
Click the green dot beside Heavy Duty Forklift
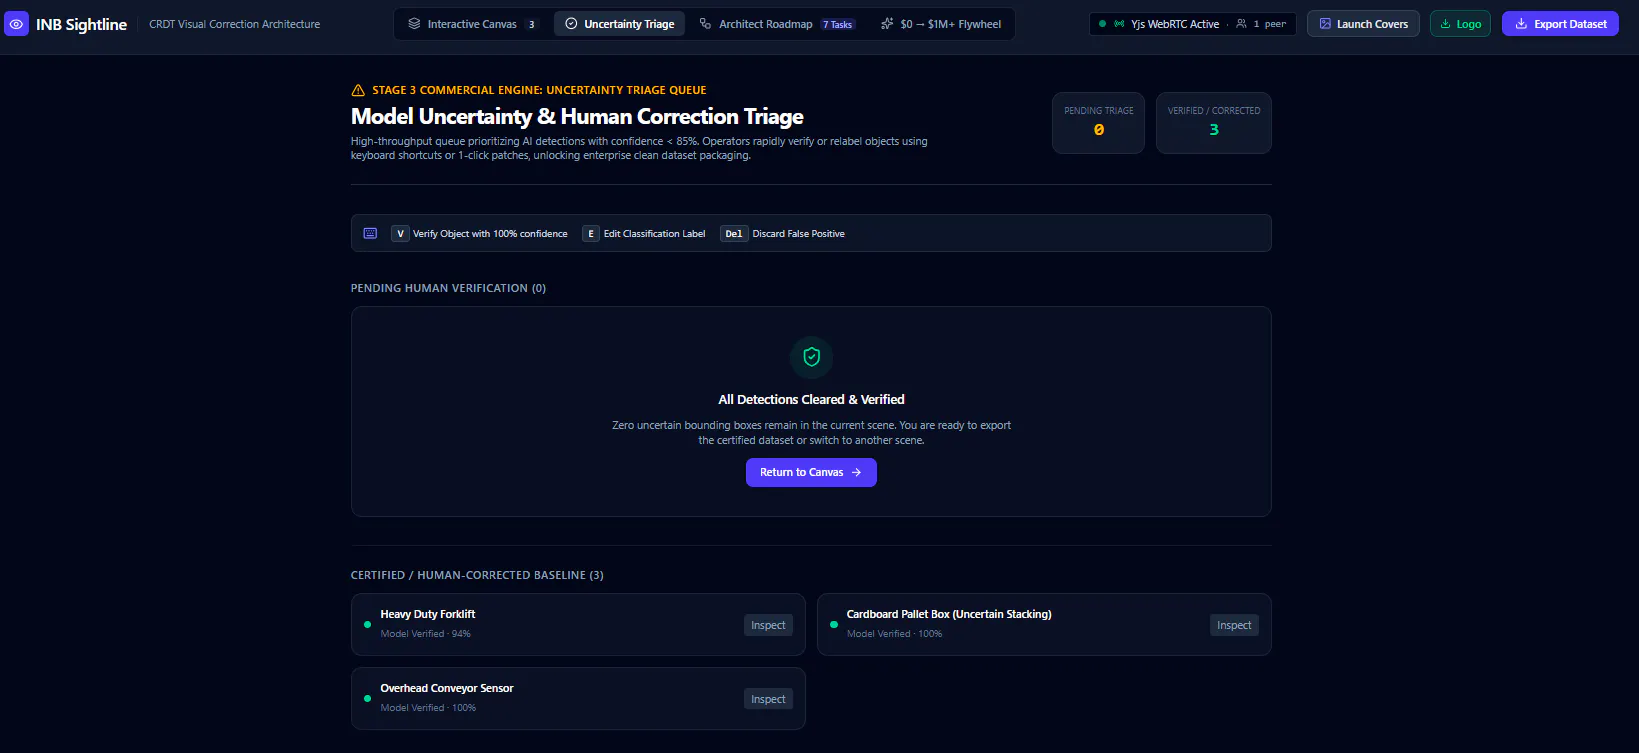coord(367,625)
